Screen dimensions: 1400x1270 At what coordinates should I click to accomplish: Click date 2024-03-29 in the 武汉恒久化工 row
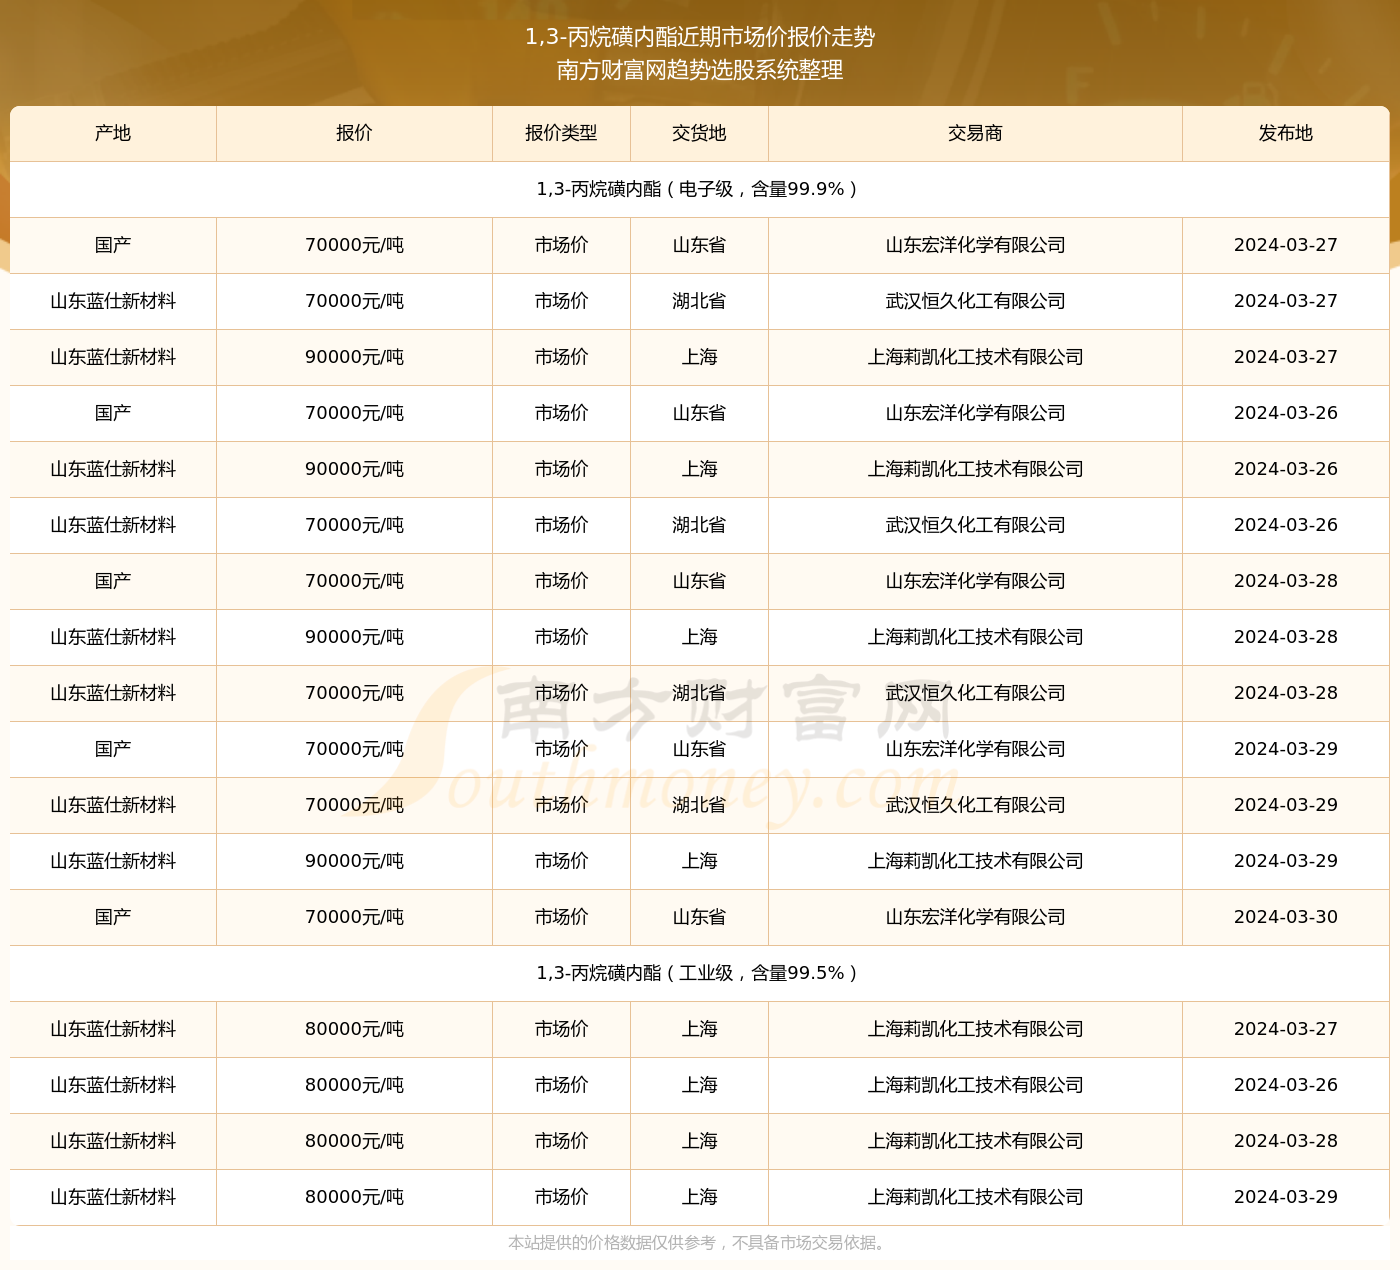[1286, 805]
